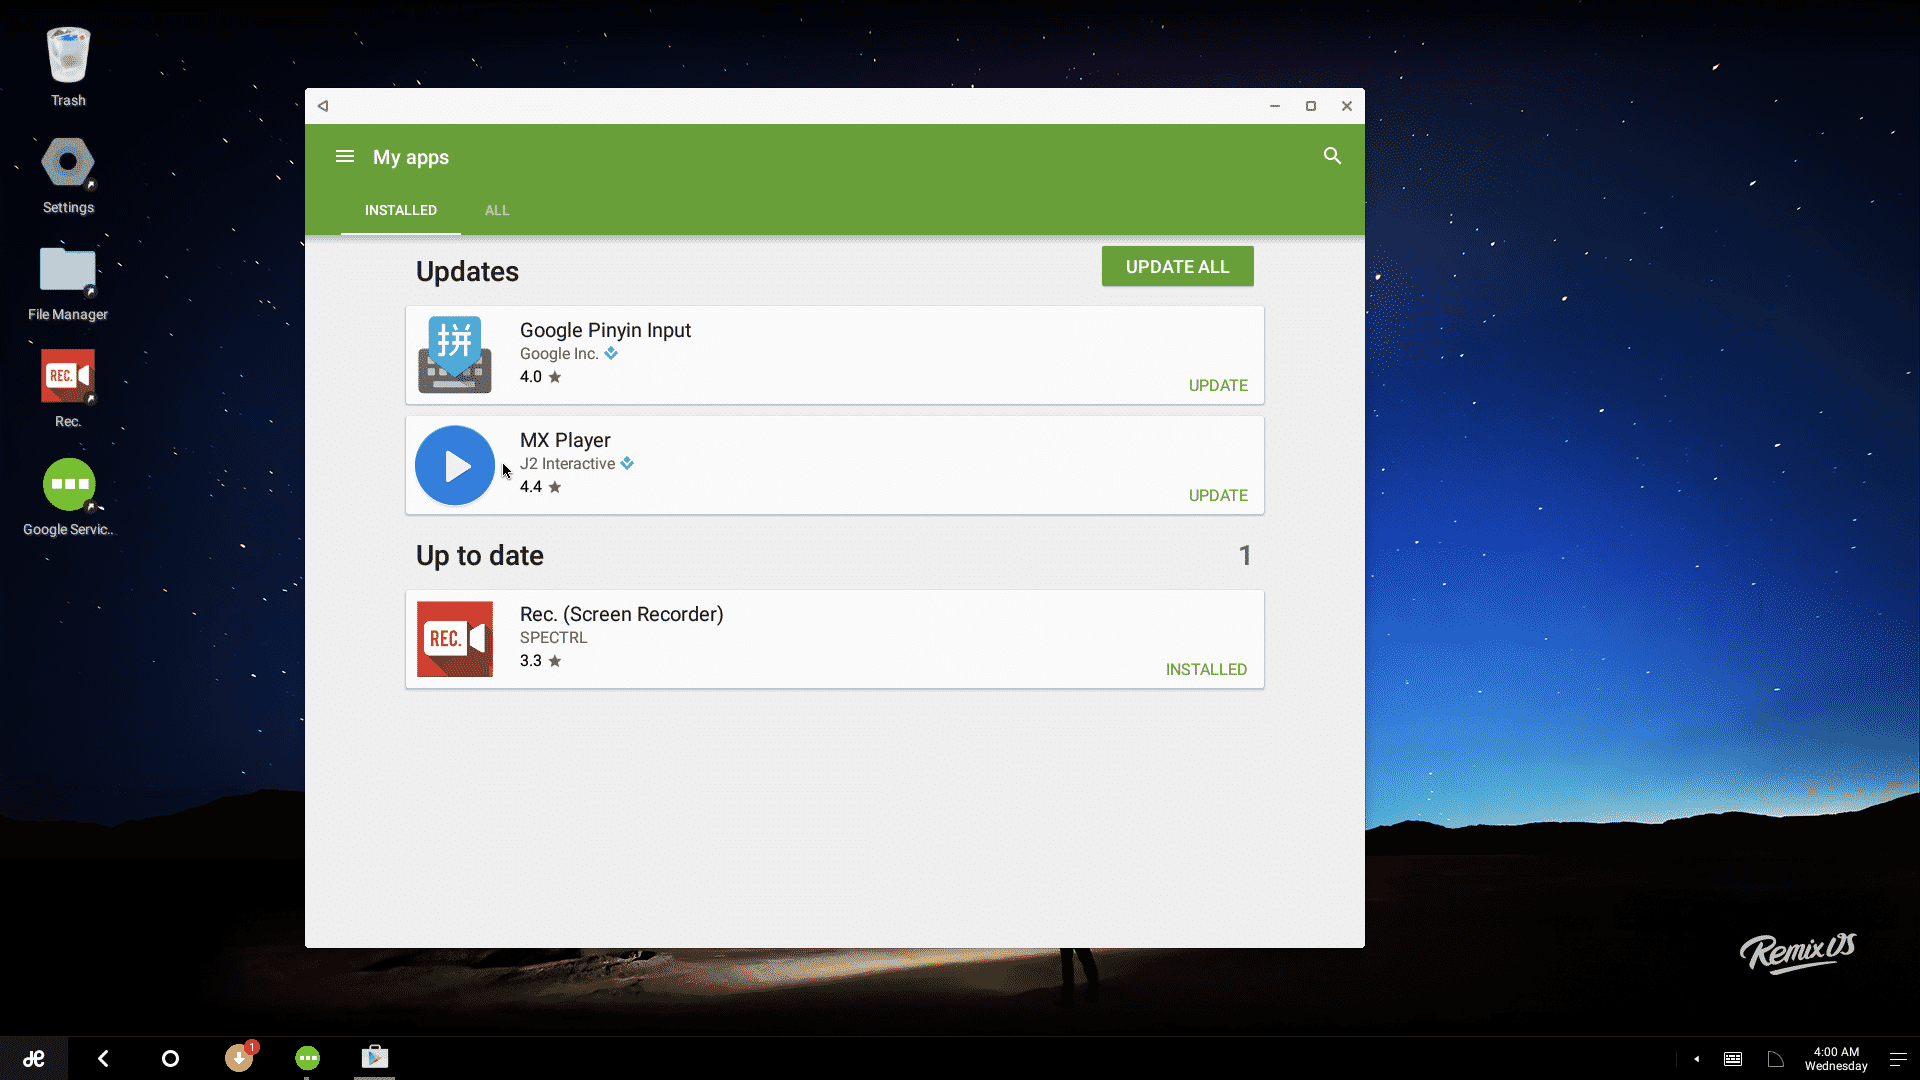Open the download notification in taskbar

pyautogui.click(x=239, y=1058)
